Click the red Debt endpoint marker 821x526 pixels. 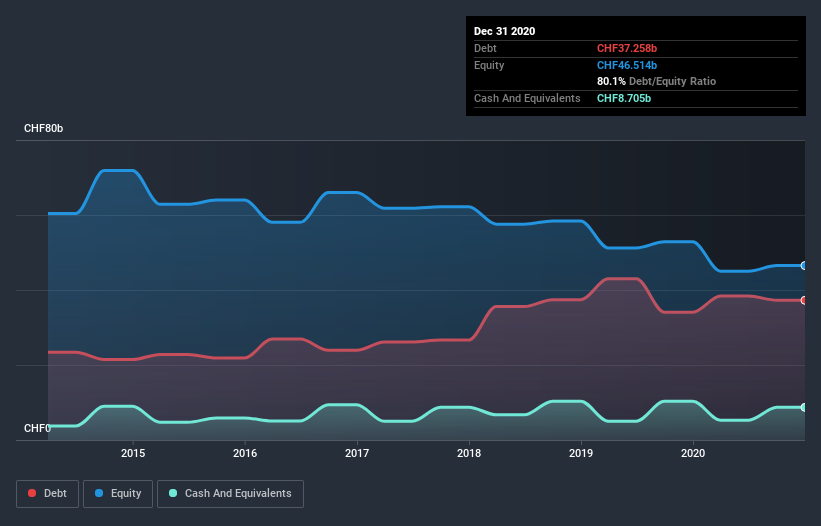point(804,300)
